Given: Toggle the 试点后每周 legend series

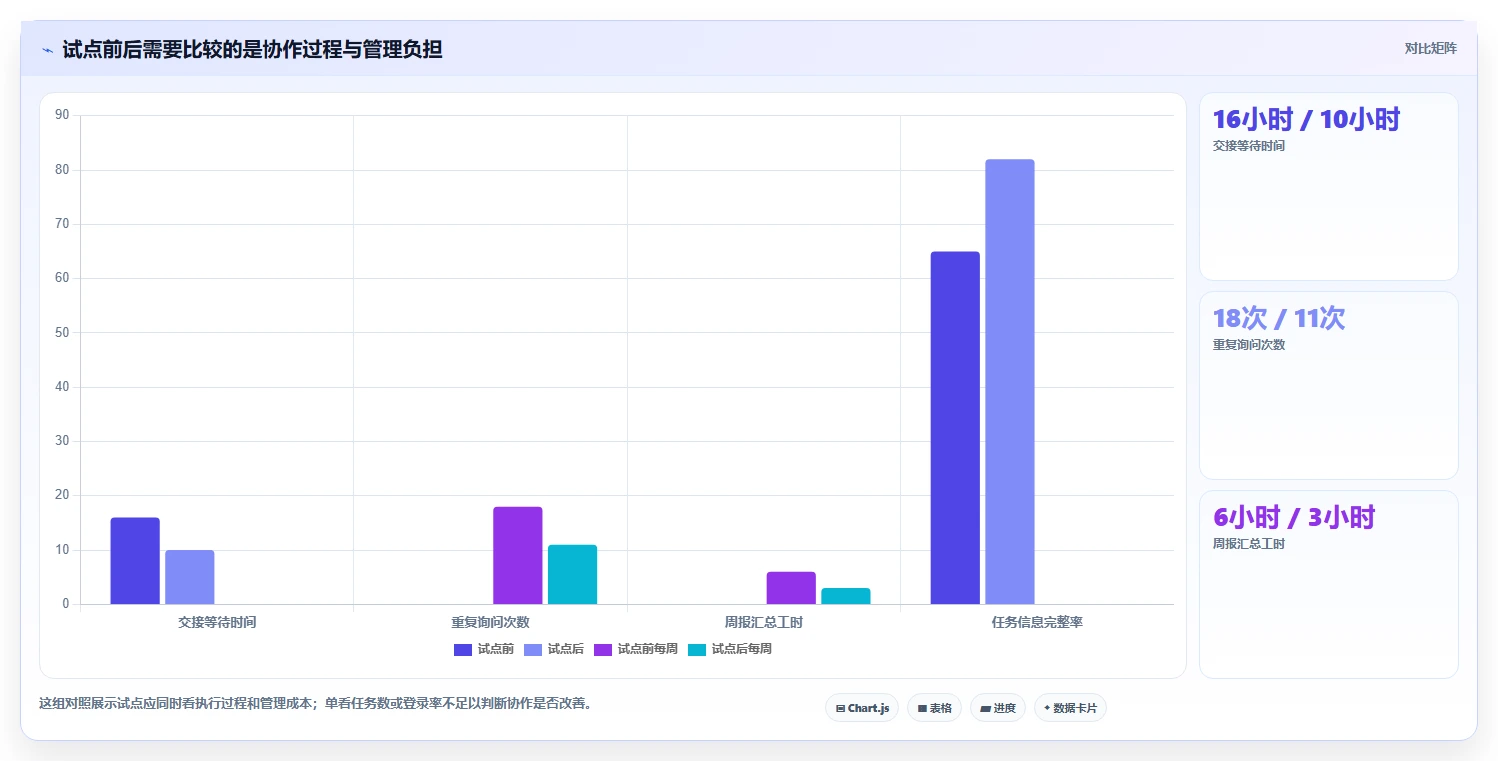Looking at the screenshot, I should (x=730, y=649).
